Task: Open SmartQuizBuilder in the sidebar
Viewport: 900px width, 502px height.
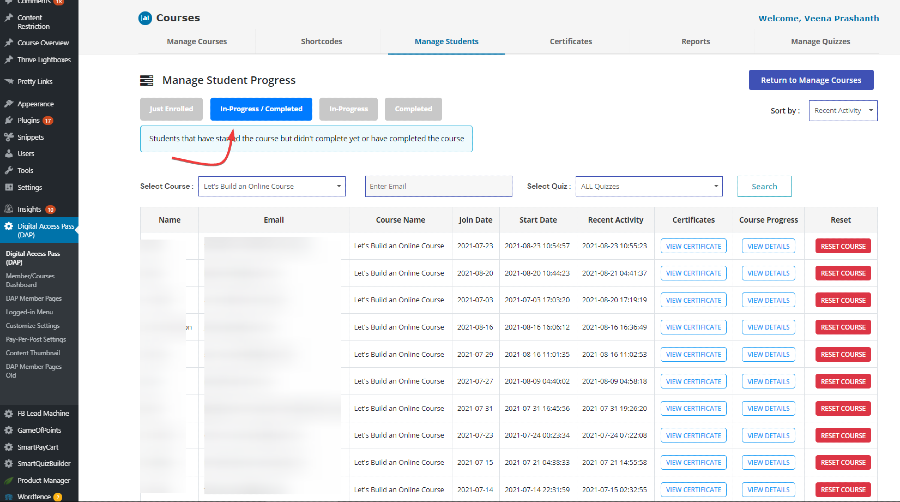Action: click(x=45, y=463)
